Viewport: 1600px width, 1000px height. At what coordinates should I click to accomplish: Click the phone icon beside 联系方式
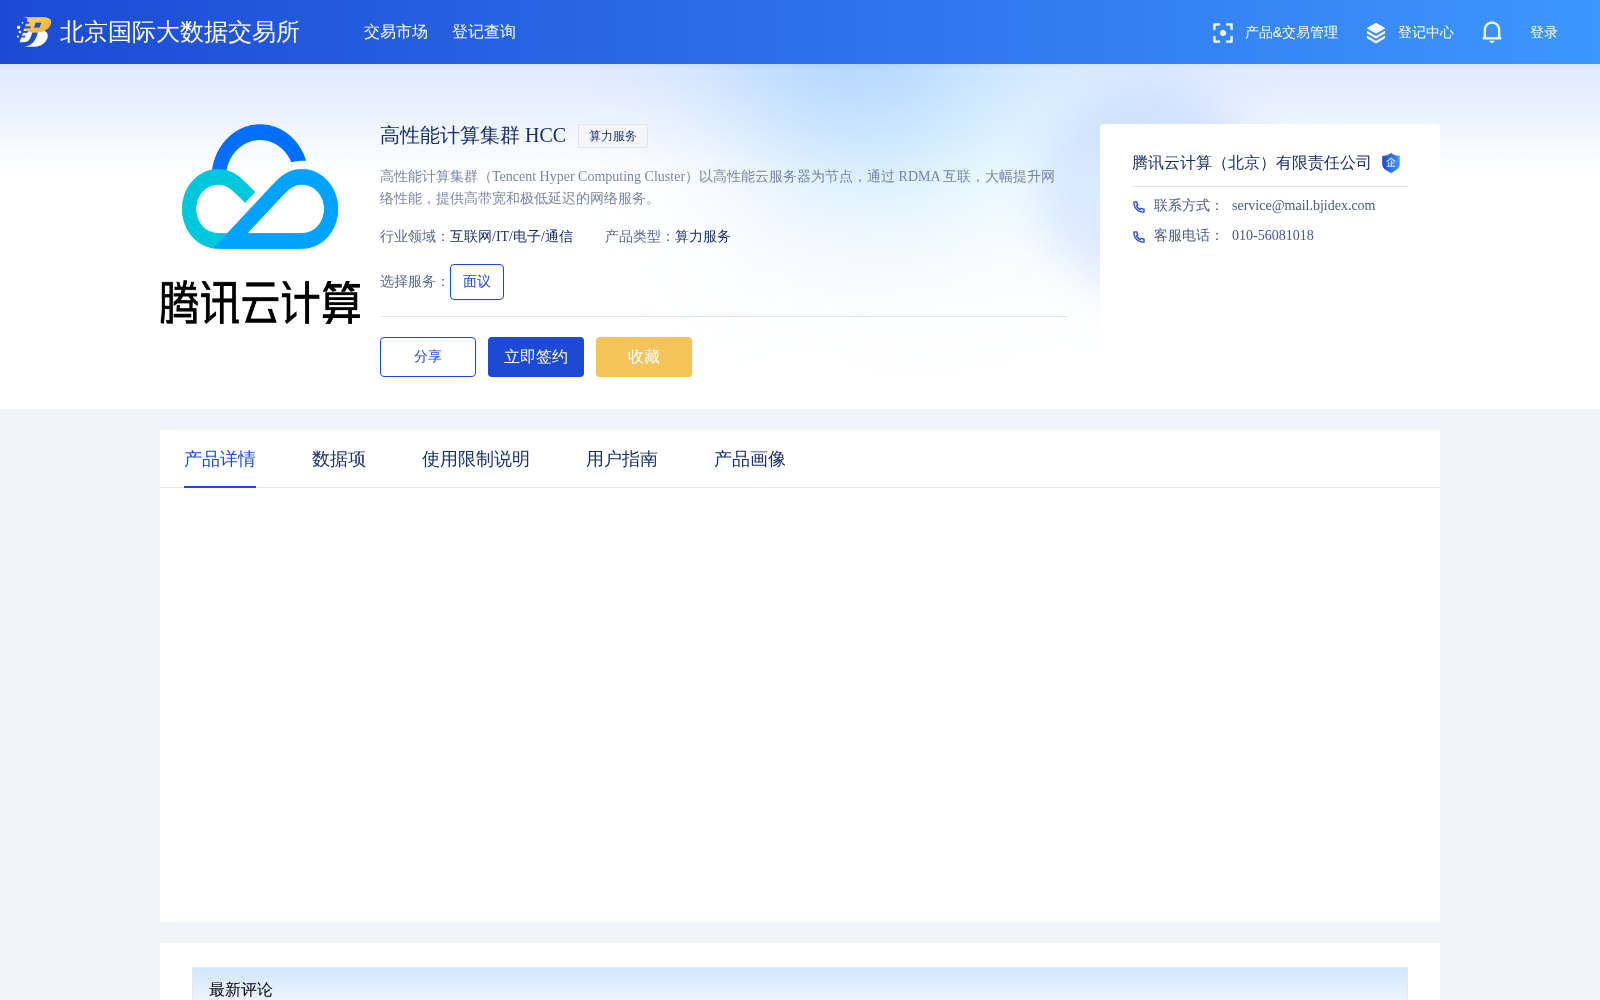click(x=1139, y=207)
